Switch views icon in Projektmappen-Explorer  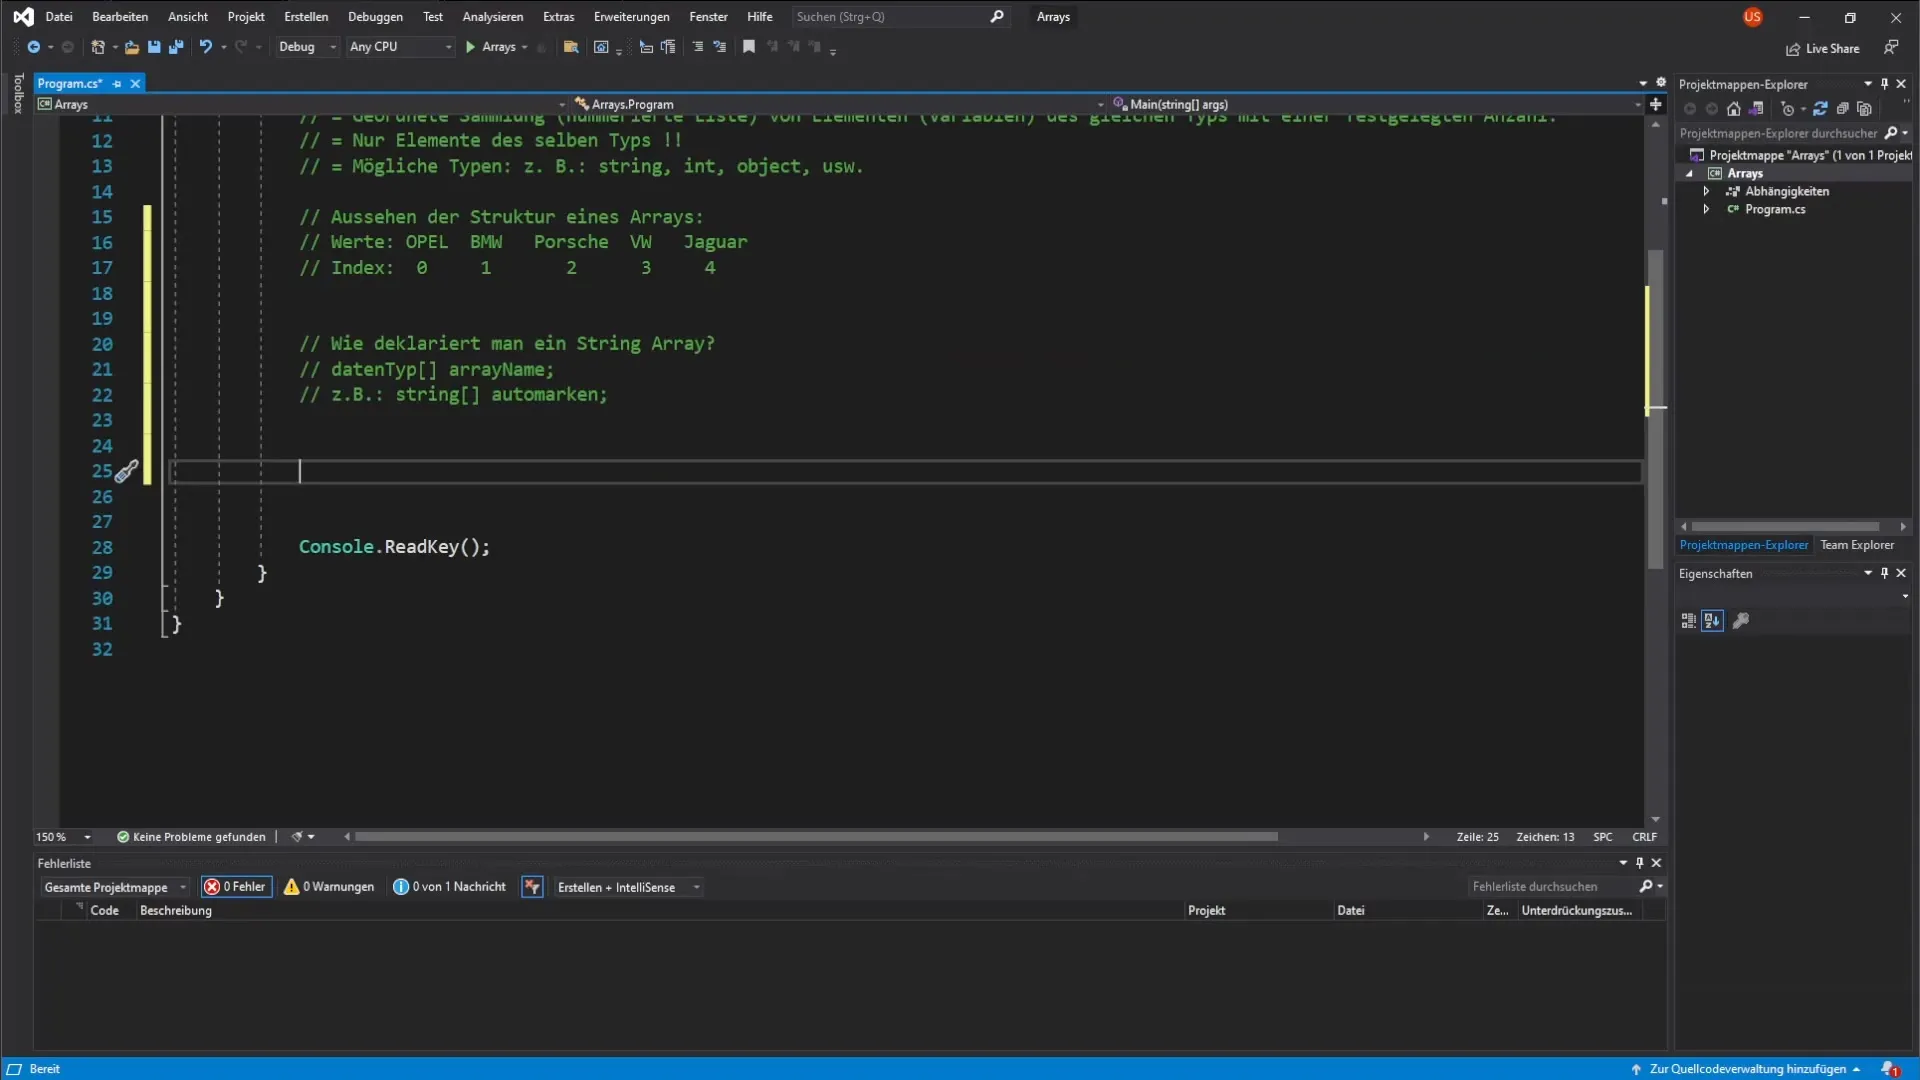1756,109
